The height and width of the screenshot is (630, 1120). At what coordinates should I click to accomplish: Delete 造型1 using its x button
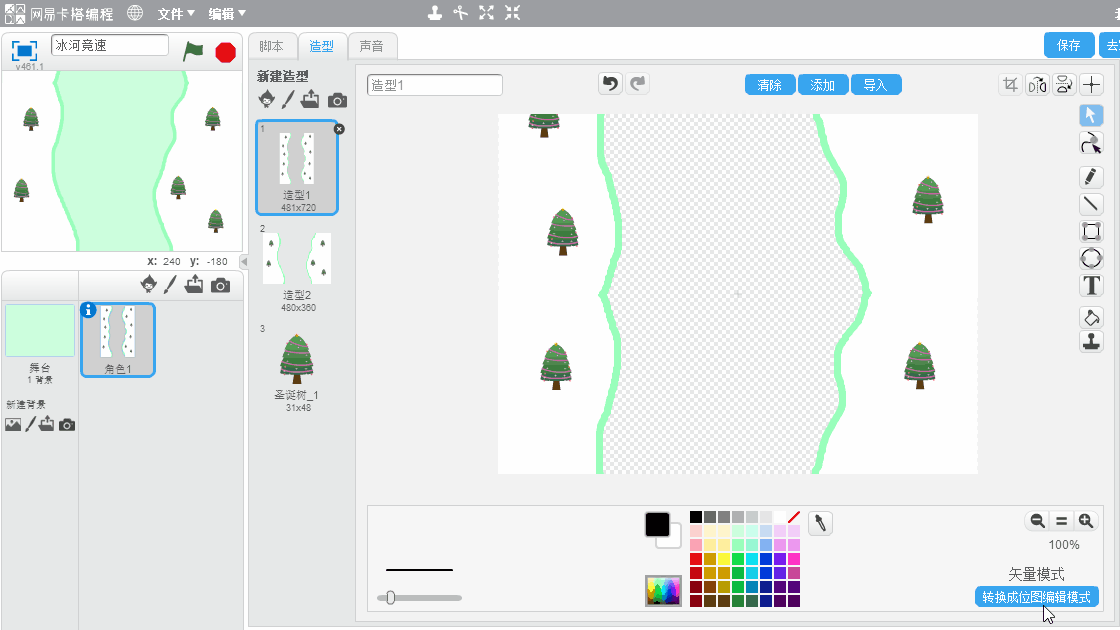click(339, 129)
